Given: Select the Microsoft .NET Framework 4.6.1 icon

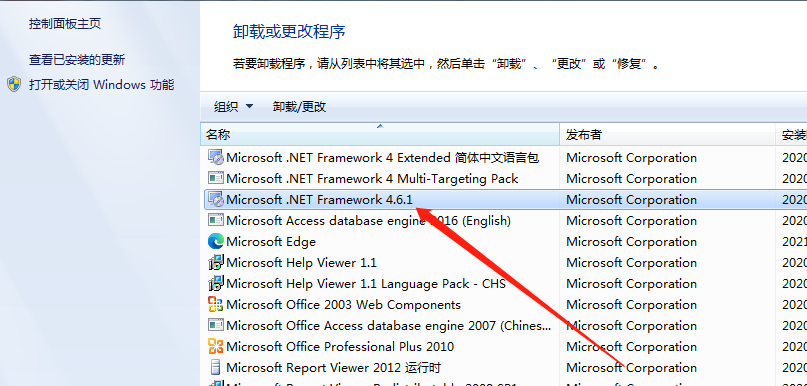Looking at the screenshot, I should tap(216, 199).
